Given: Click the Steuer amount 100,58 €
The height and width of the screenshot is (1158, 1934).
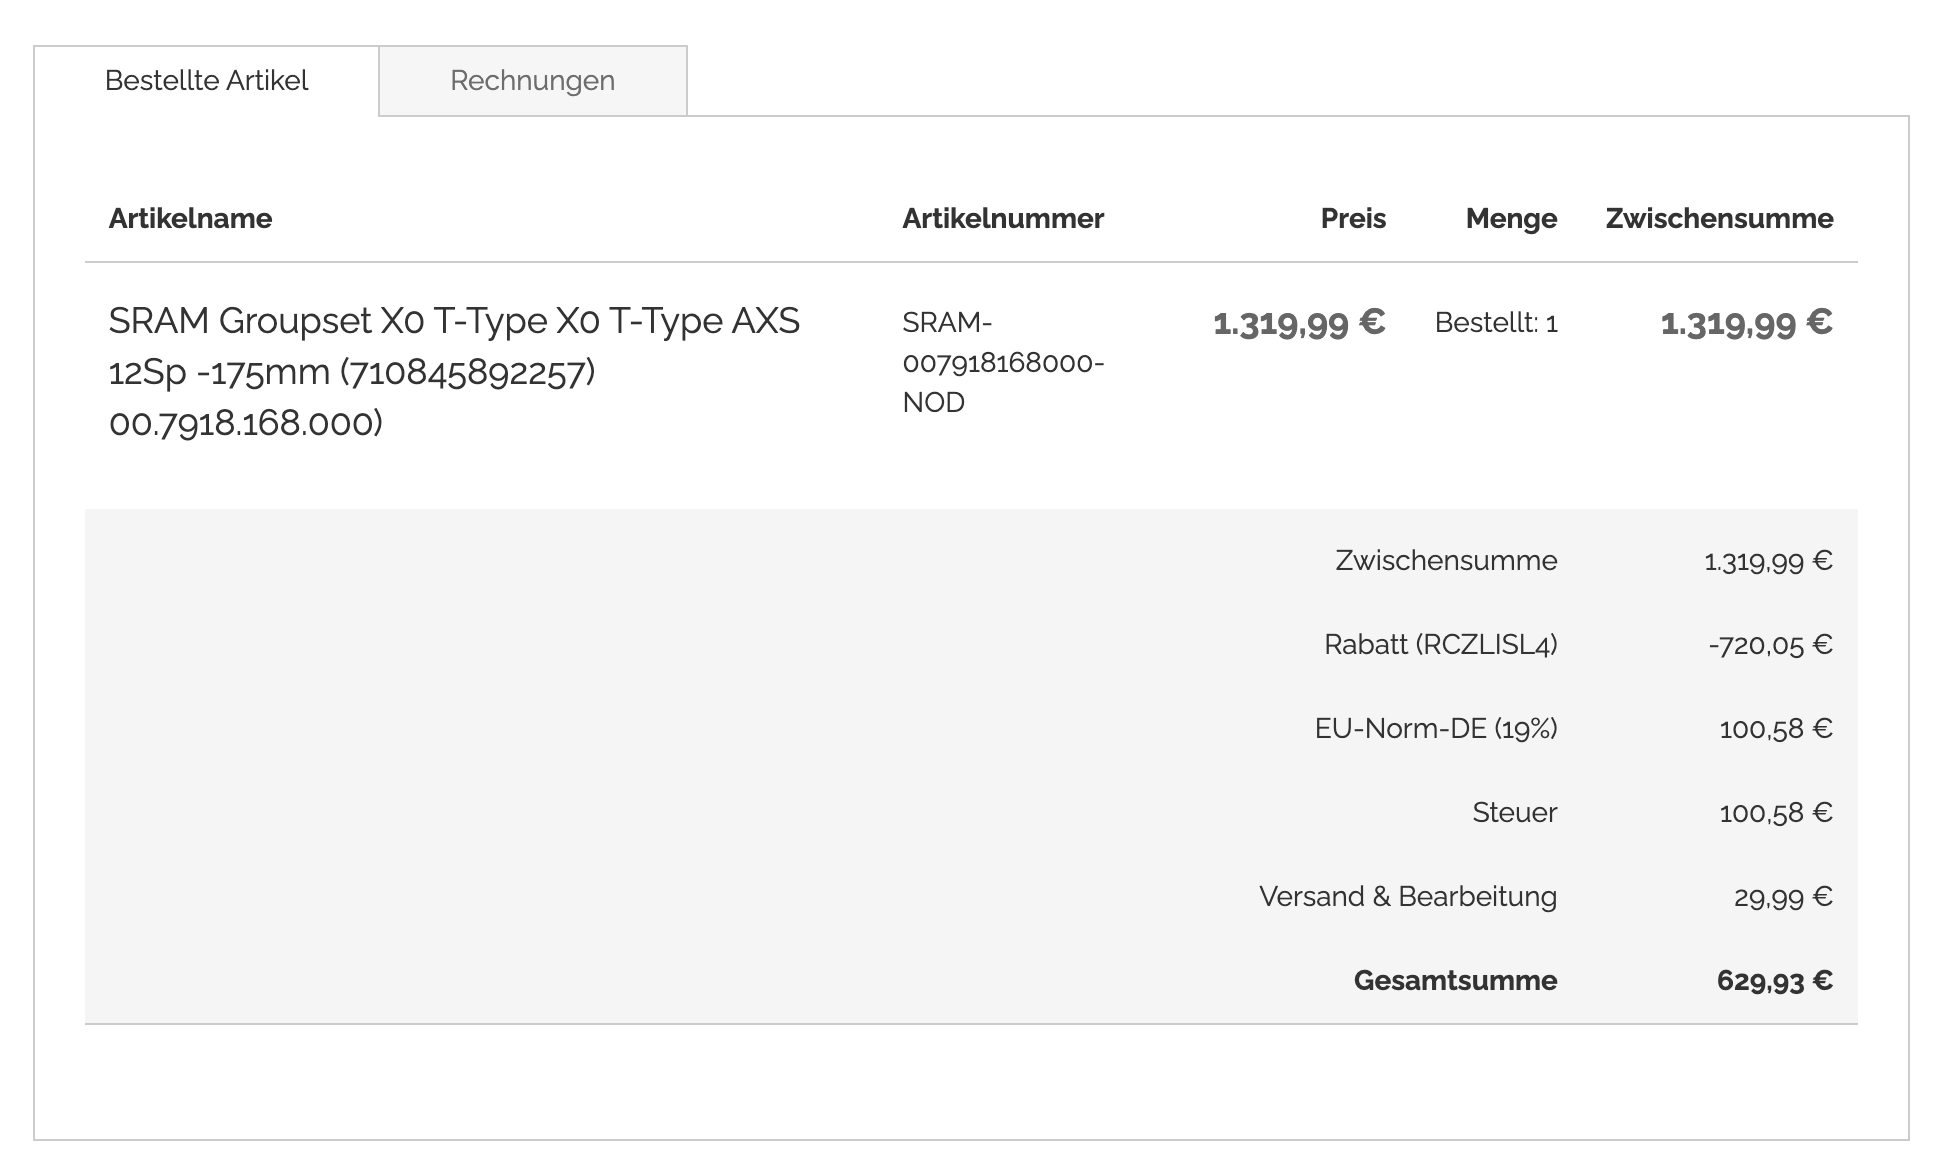Looking at the screenshot, I should pyautogui.click(x=1775, y=813).
